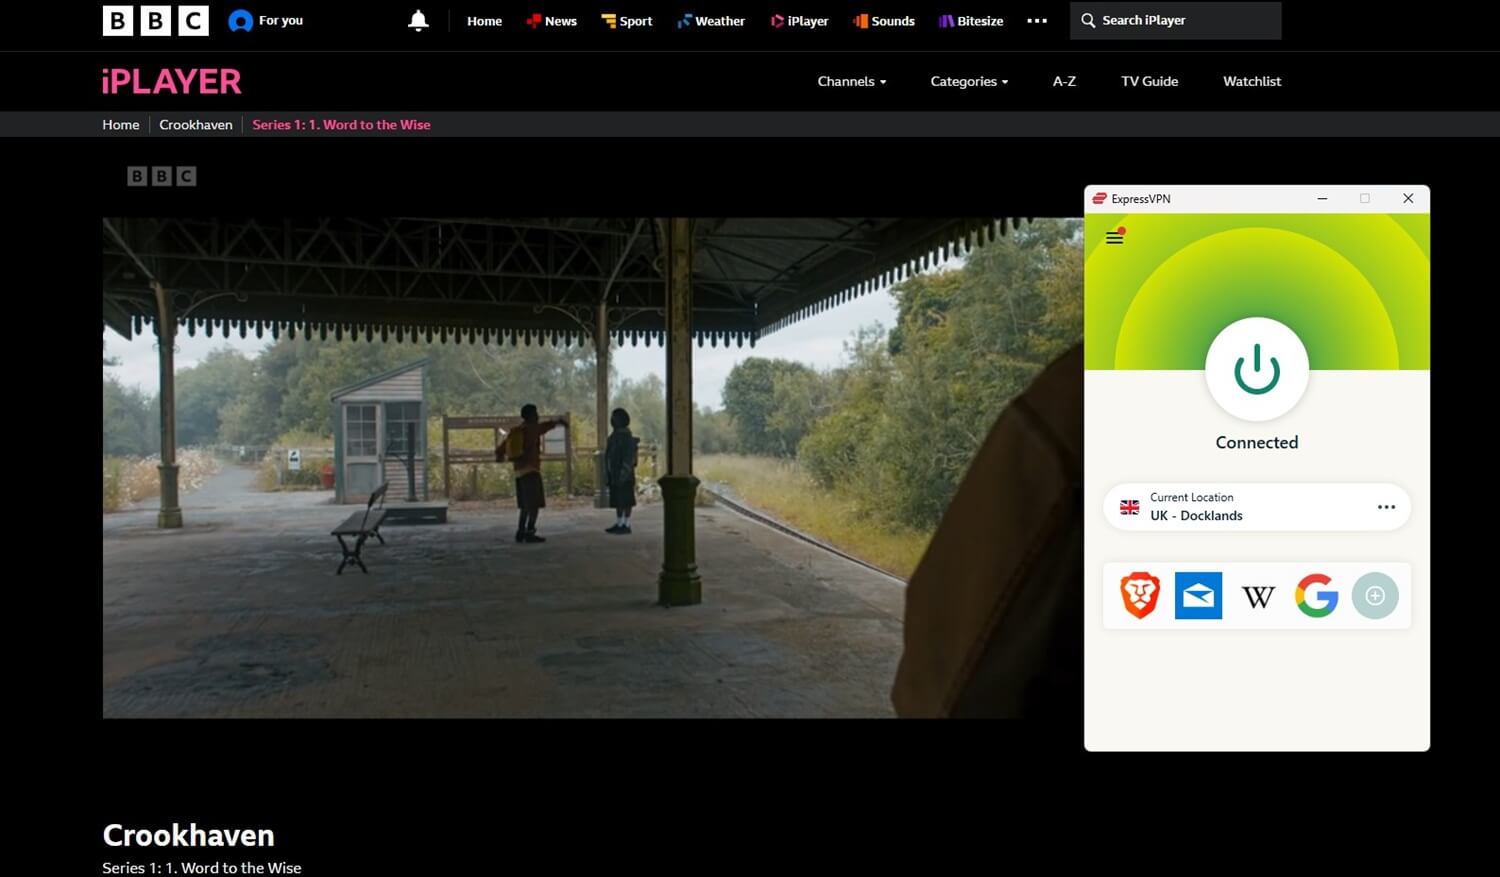
Task: Check the BBC Weather icon
Action: coord(686,20)
